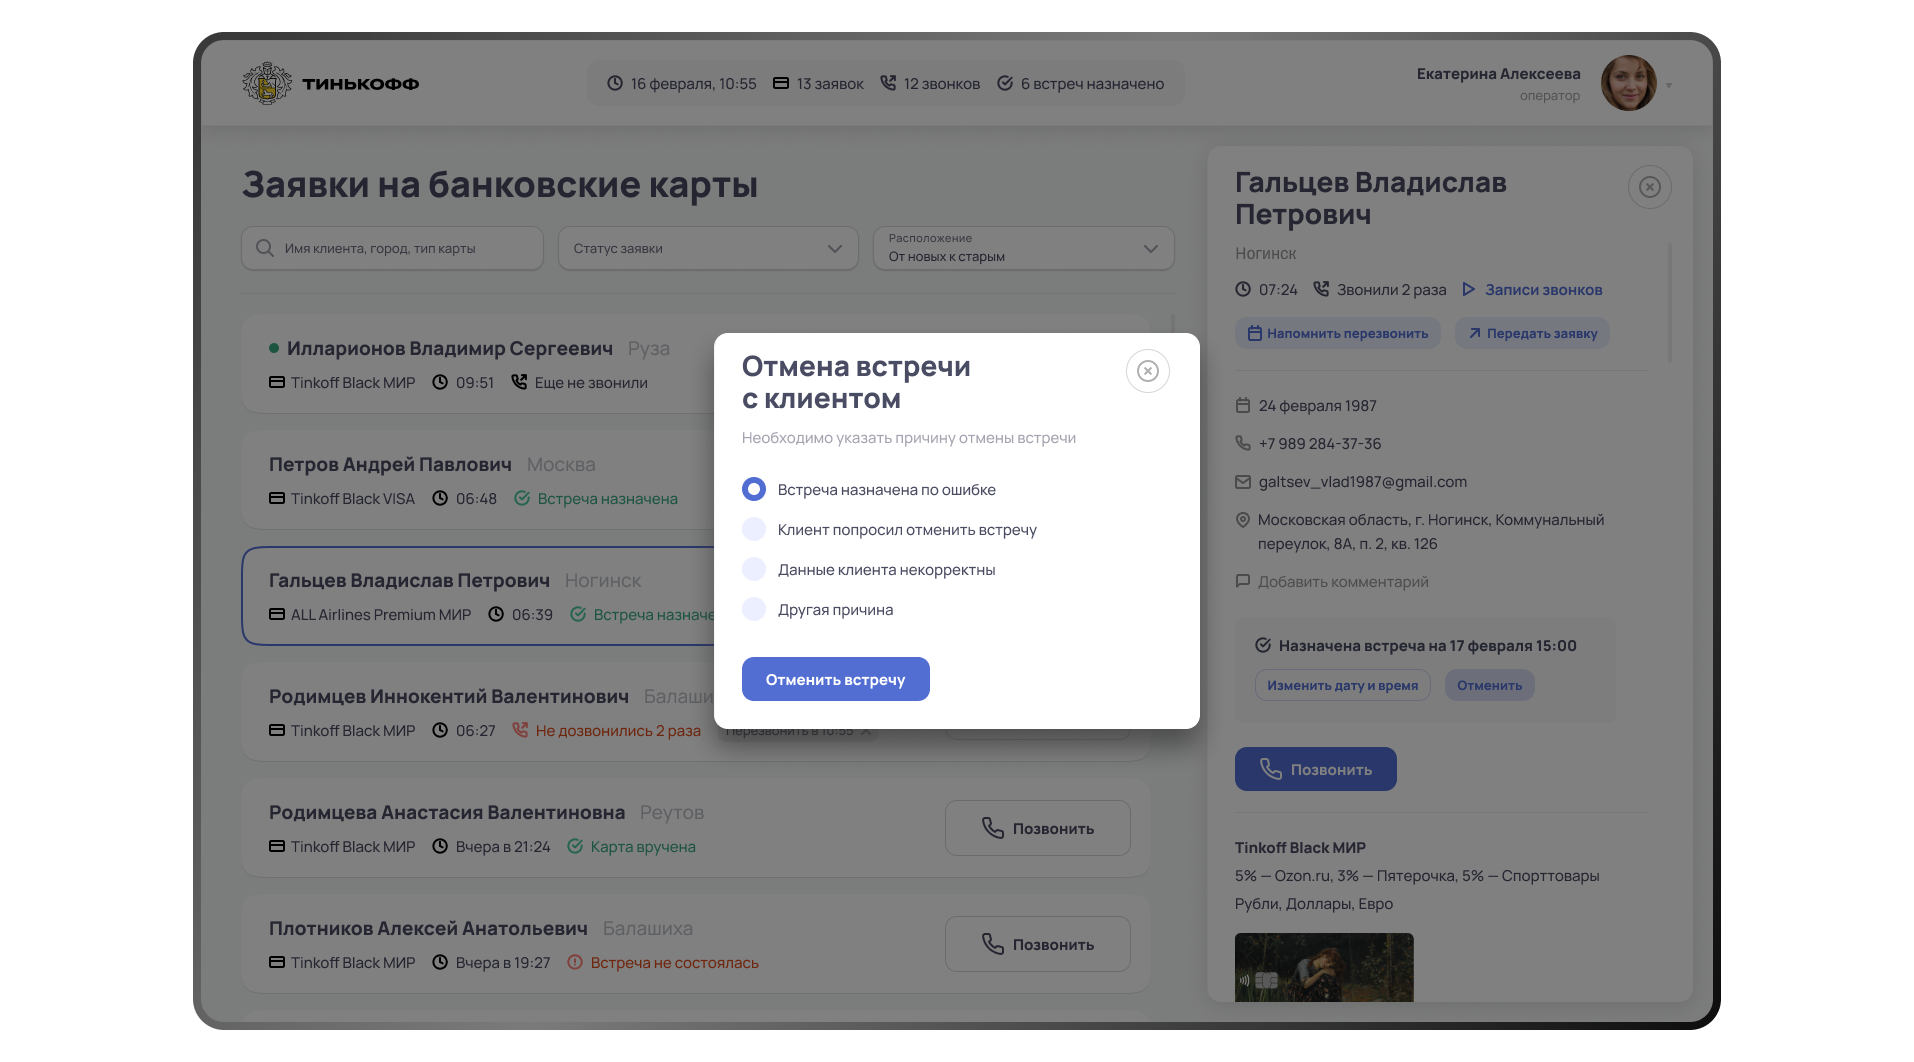Click the client search input field
Viewport: 1914px width, 1062px height.
click(392, 248)
